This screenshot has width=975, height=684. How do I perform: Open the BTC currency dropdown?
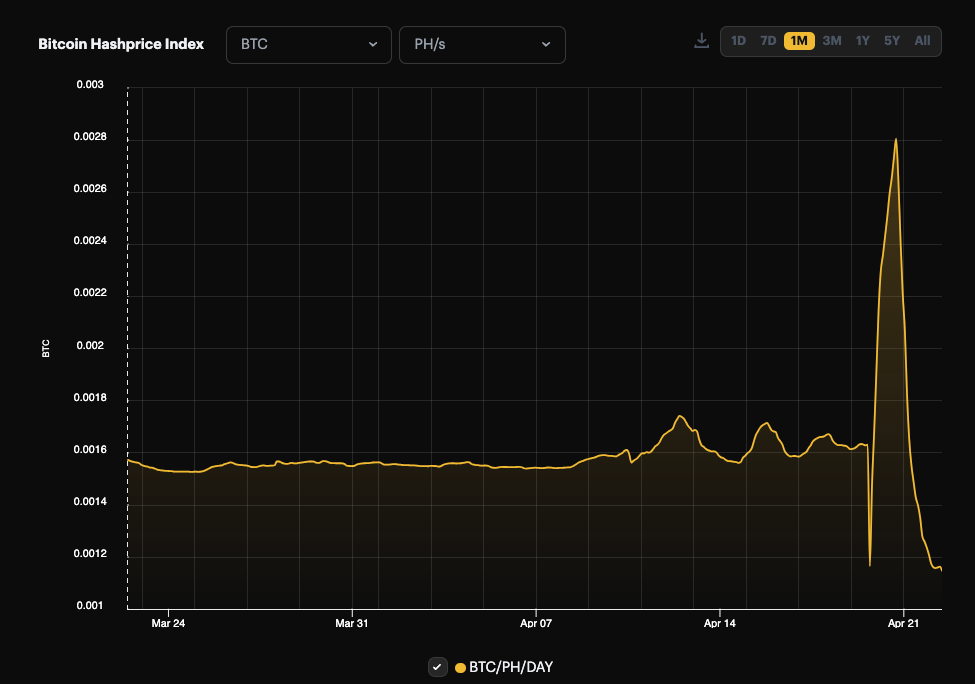click(308, 44)
